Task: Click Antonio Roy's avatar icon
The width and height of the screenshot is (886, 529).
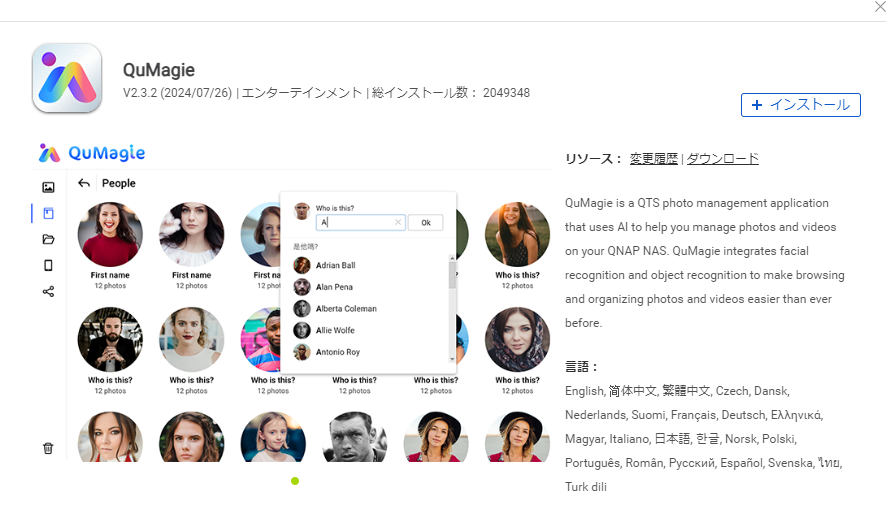Action: tap(302, 352)
